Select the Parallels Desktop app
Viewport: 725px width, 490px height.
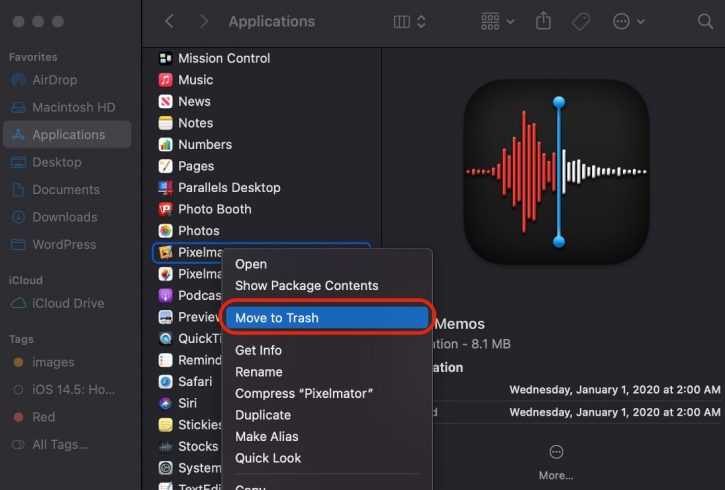(x=262, y=188)
